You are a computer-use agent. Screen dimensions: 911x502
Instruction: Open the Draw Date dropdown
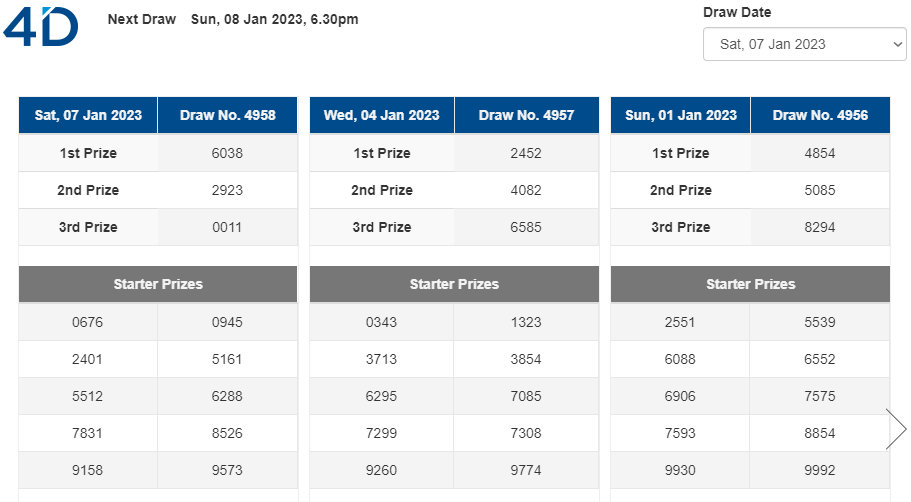(x=804, y=44)
